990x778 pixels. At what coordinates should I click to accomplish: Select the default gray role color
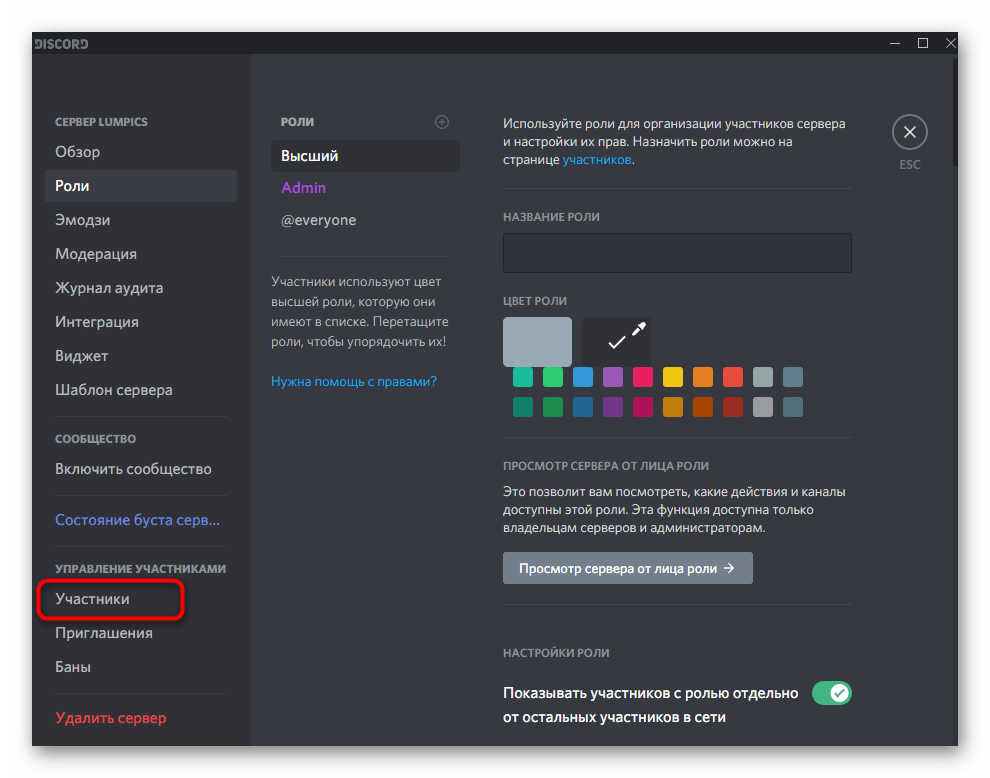(537, 342)
